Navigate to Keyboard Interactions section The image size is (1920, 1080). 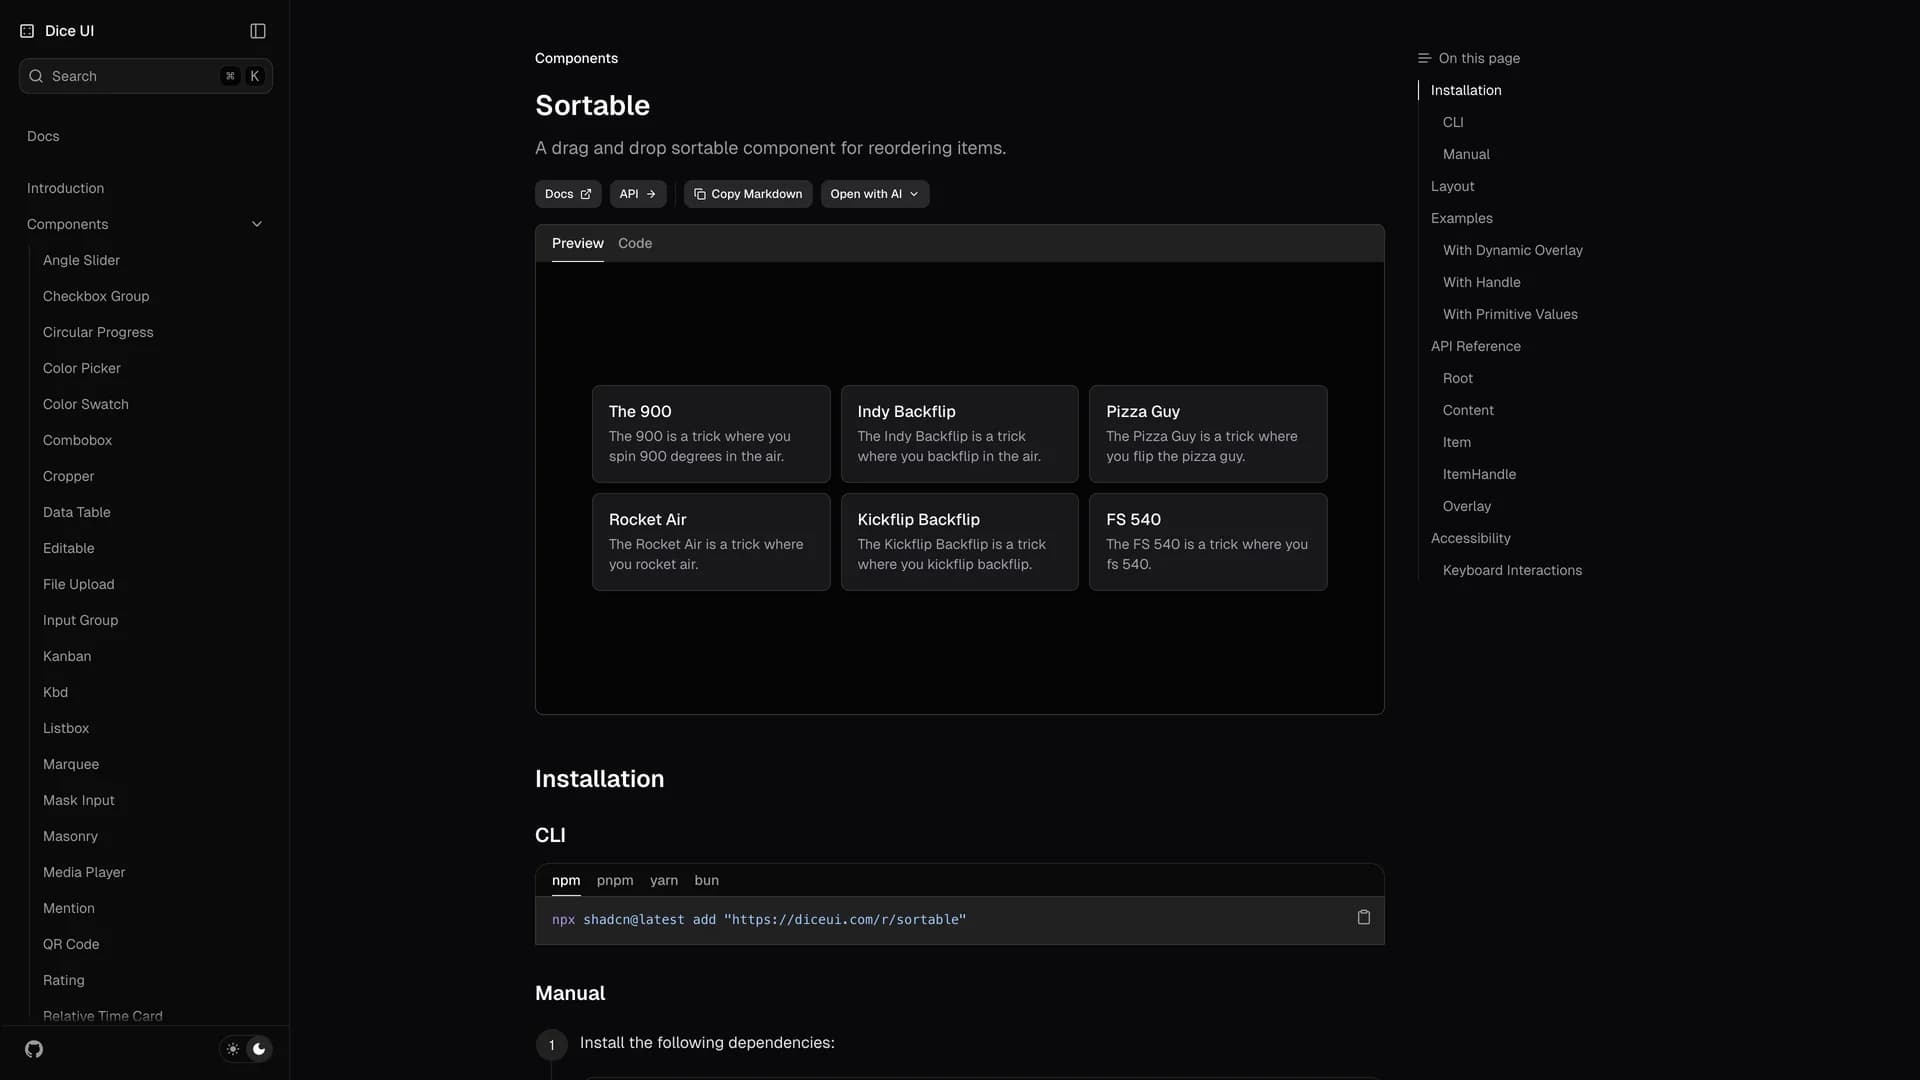(x=1512, y=570)
